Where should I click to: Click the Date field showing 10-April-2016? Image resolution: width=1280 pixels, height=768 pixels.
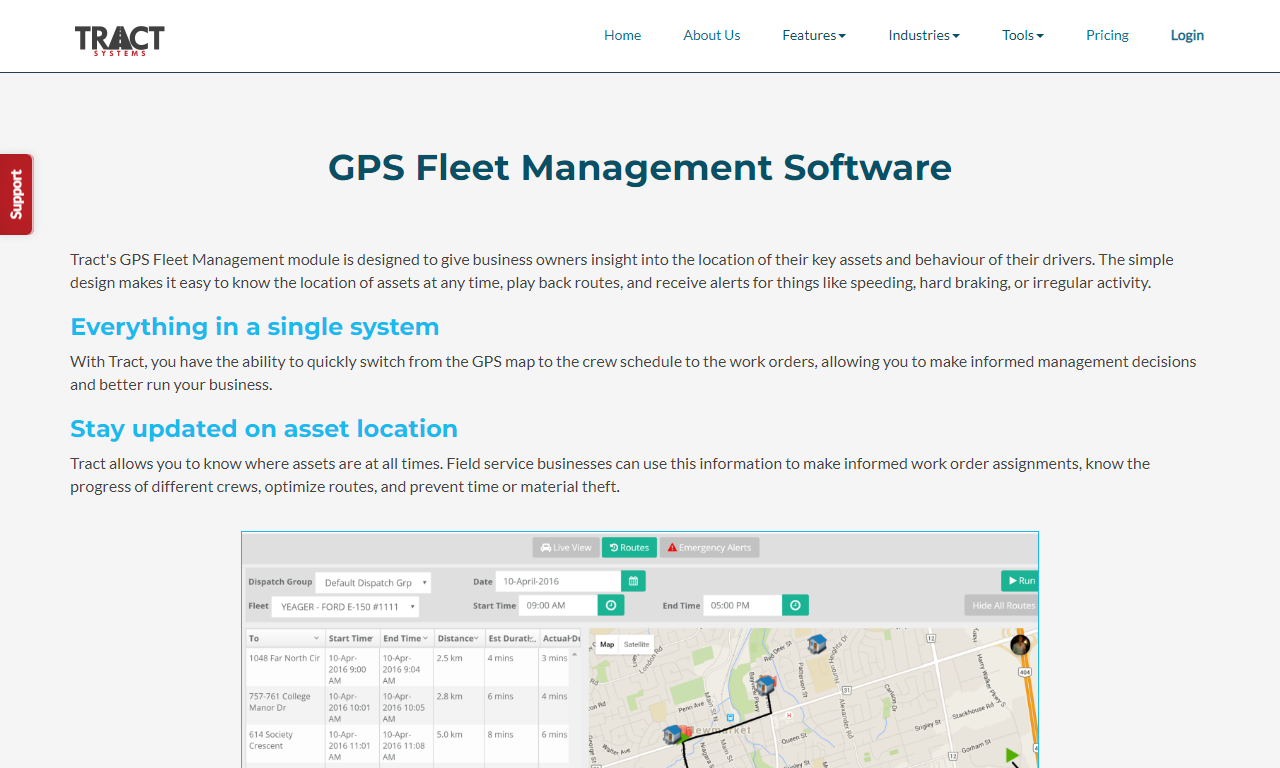click(558, 581)
